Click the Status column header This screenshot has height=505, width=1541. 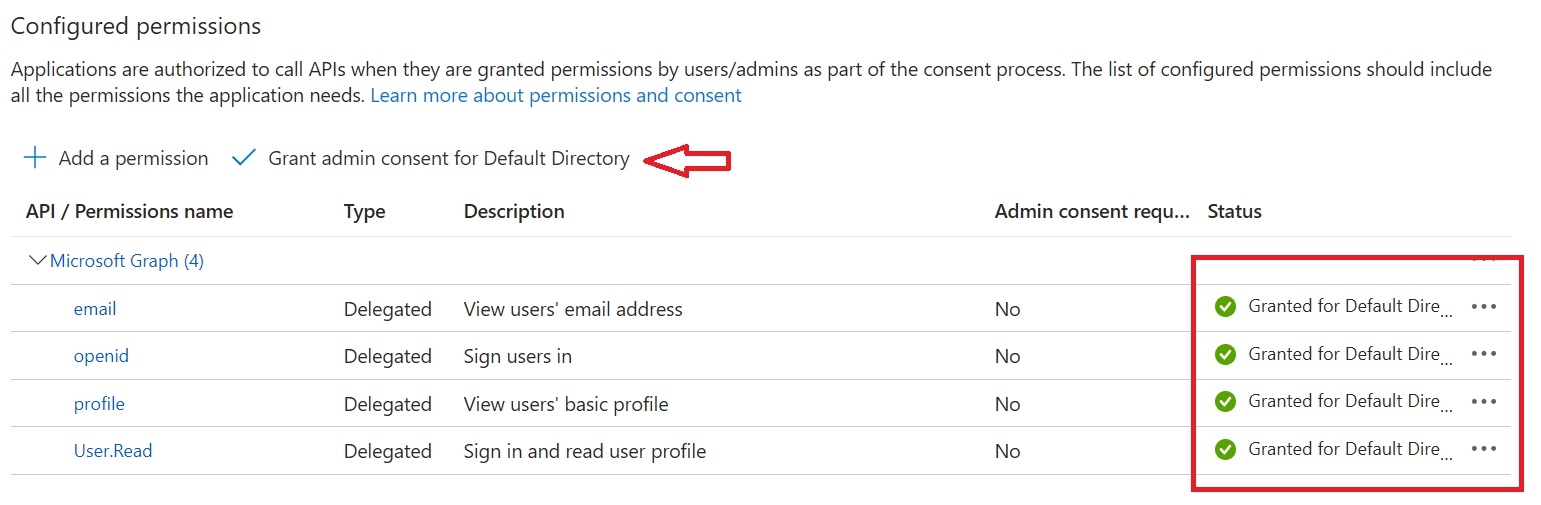pyautogui.click(x=1234, y=211)
